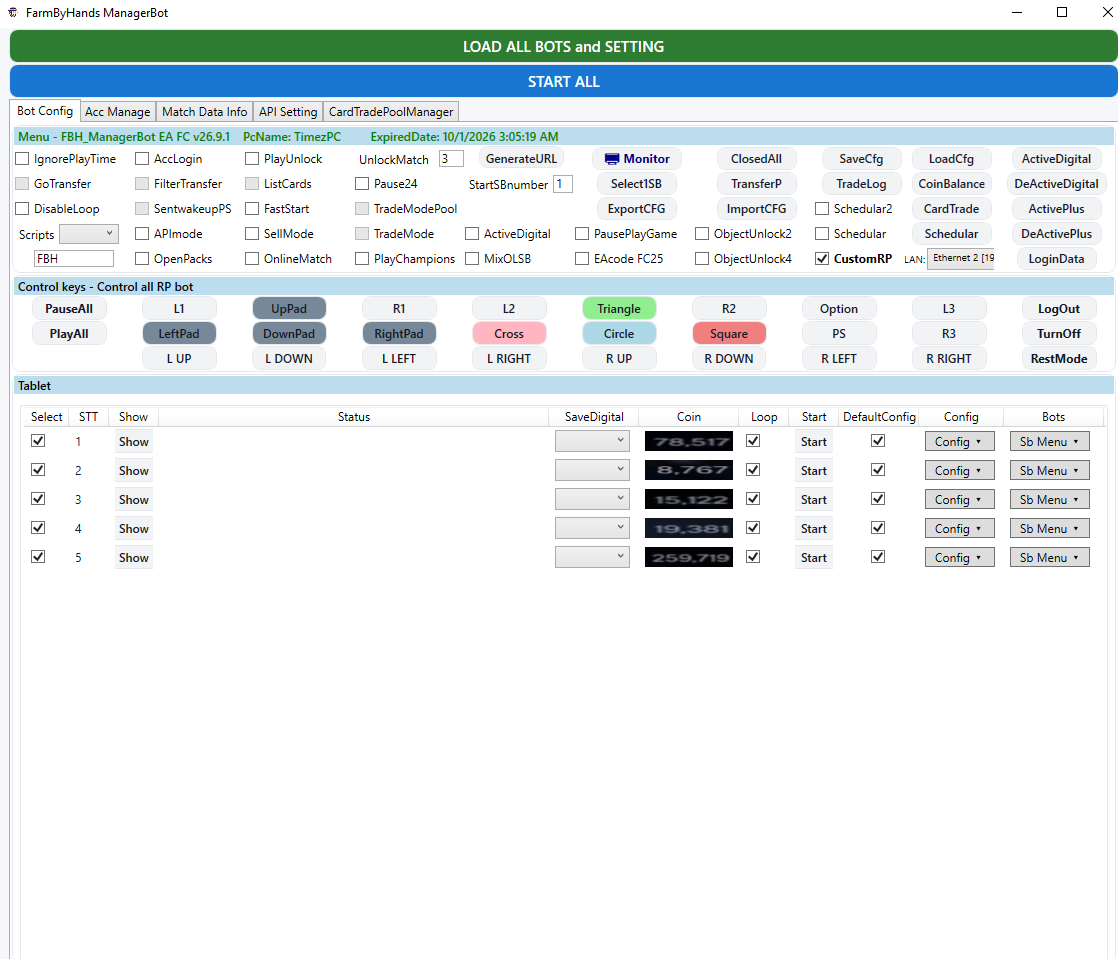Open the Sb Menu for row 2
Viewport: 1118px width, 959px height.
coord(1050,471)
